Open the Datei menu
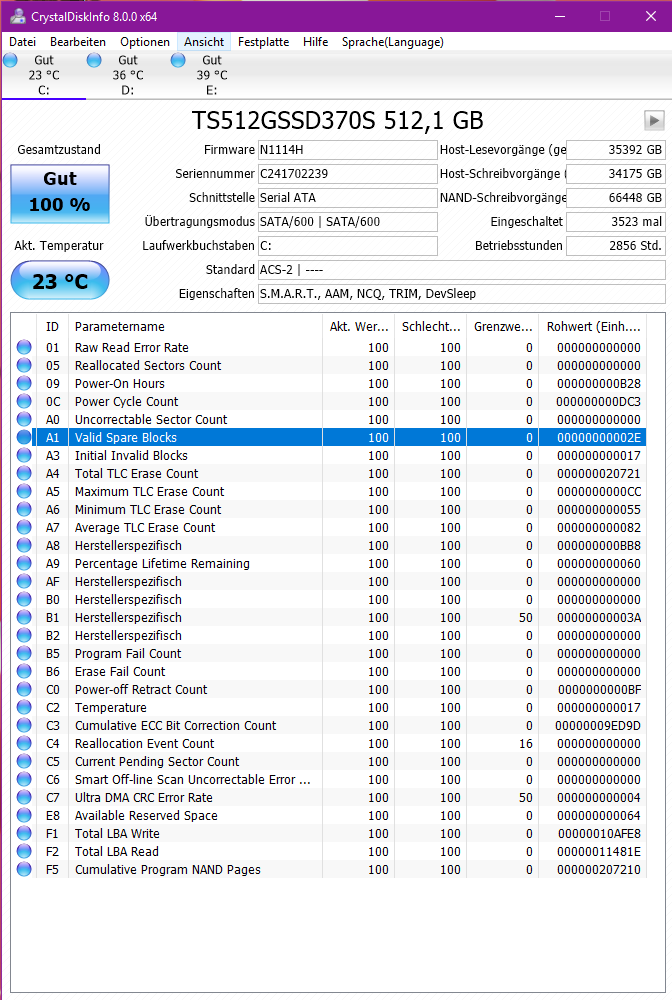Viewport: 672px width, 1000px height. pyautogui.click(x=22, y=42)
